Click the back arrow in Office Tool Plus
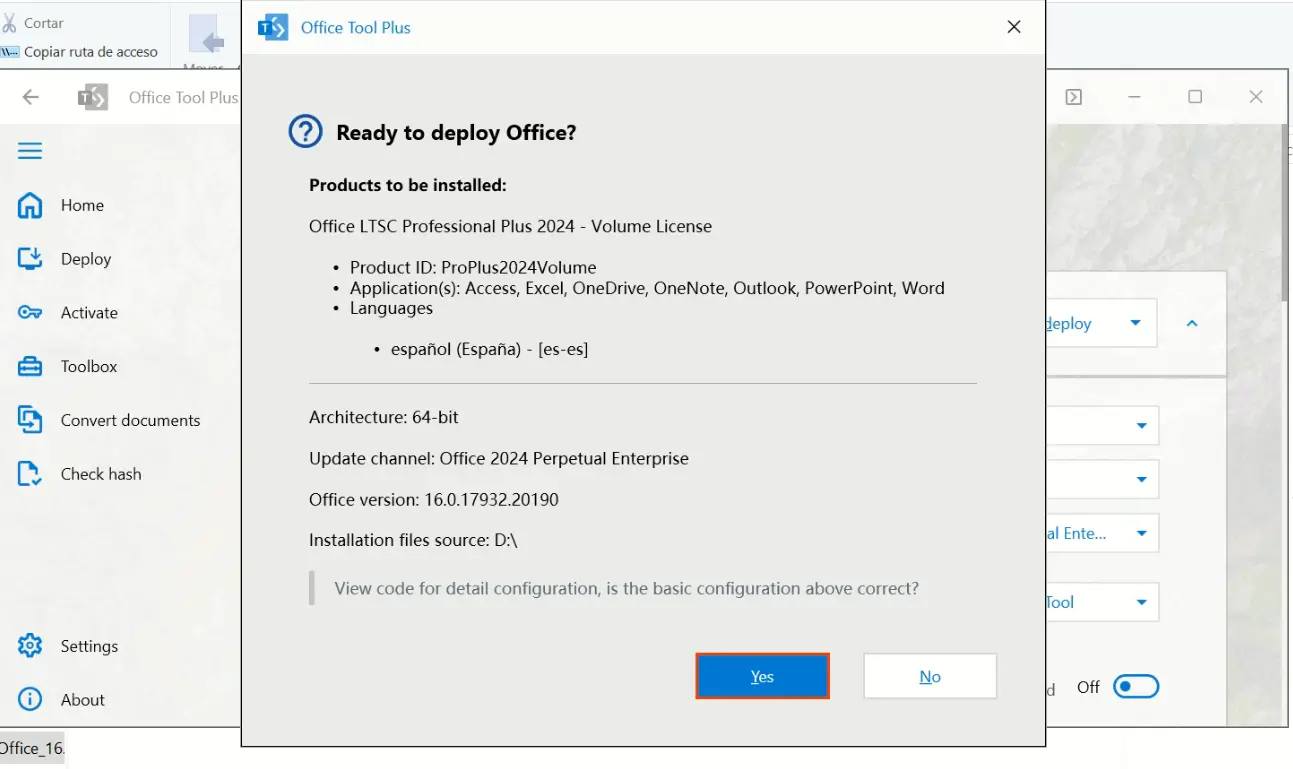Image resolution: width=1293 pixels, height=769 pixels. tap(31, 97)
